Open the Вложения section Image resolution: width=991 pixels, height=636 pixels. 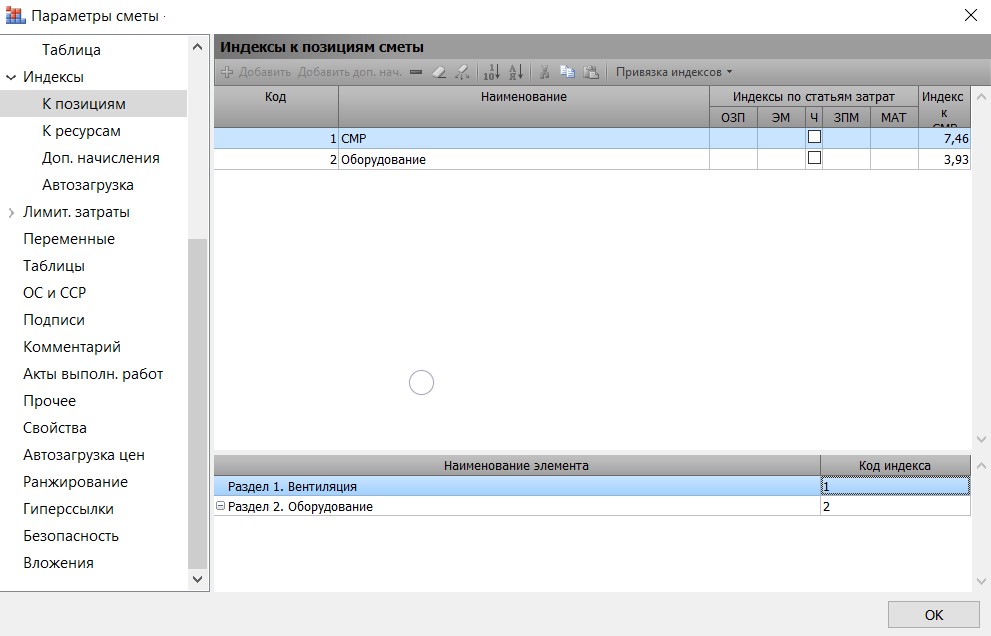tap(58, 563)
